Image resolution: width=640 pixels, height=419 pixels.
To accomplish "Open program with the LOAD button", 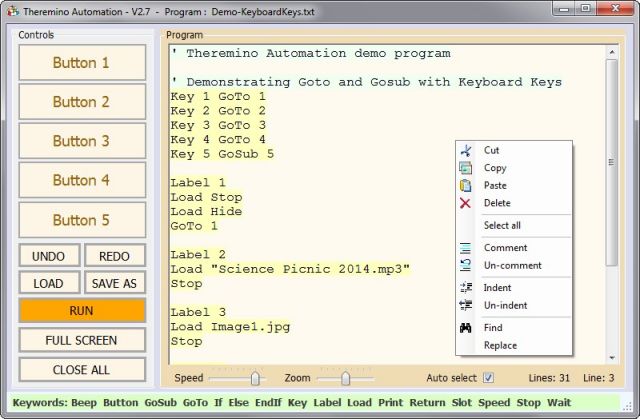I will [48, 283].
